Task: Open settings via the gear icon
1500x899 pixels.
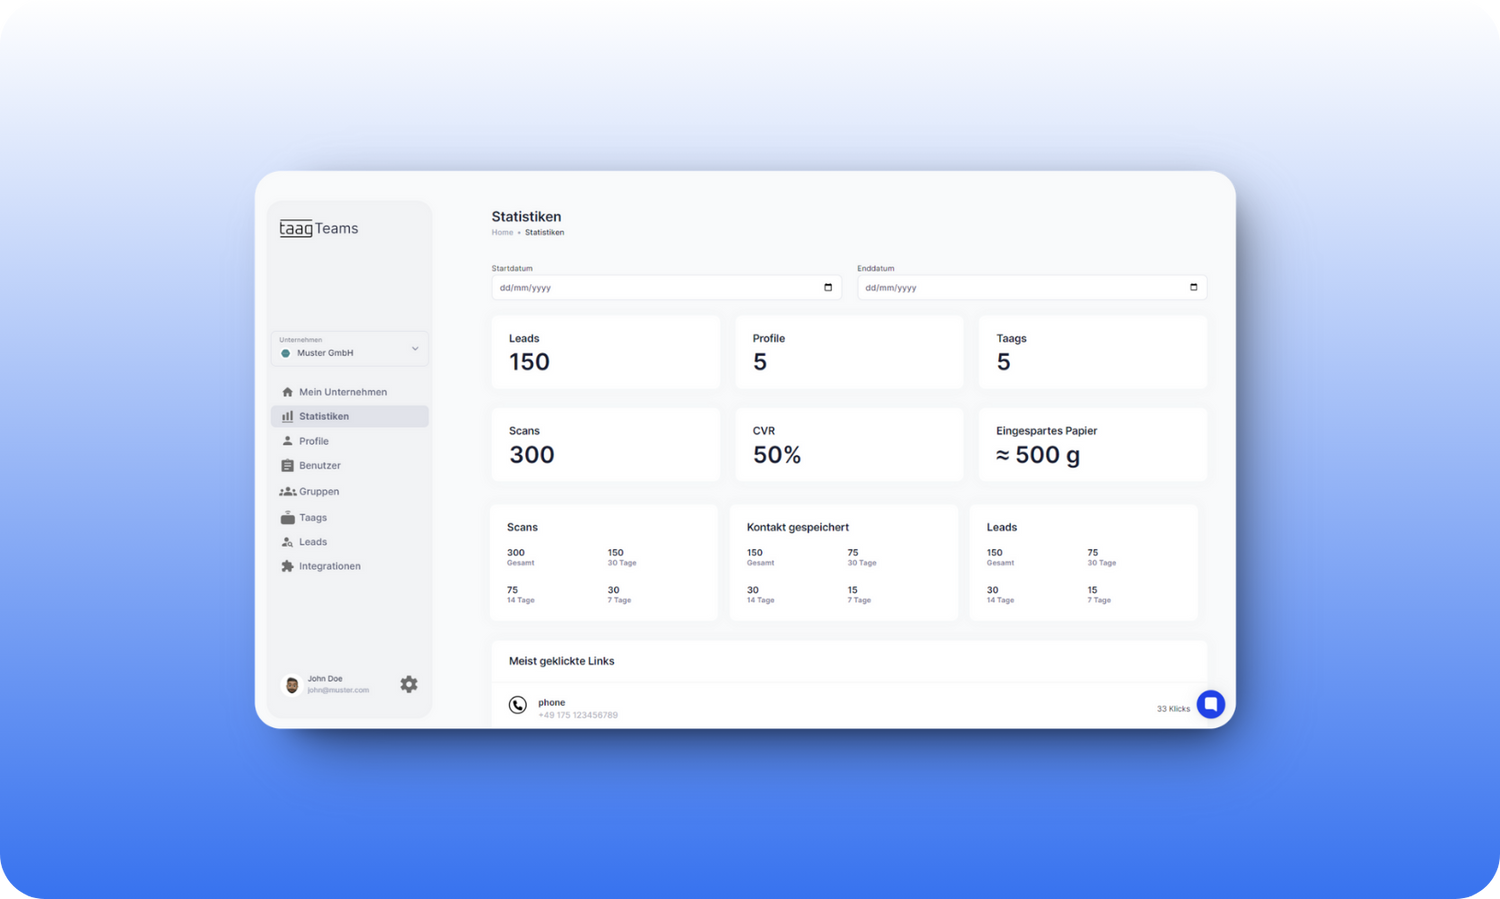Action: [x=409, y=684]
